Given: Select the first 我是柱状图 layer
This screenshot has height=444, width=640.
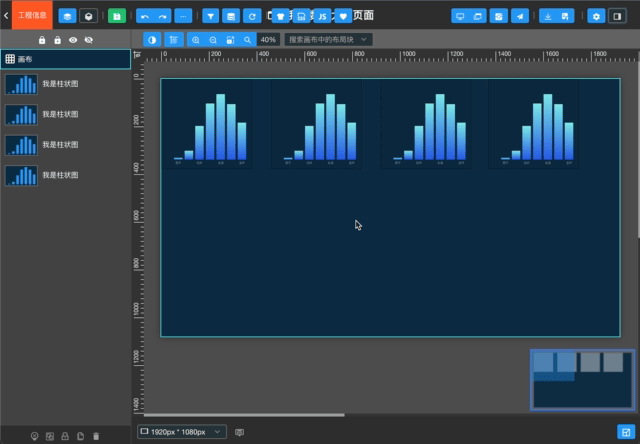Looking at the screenshot, I should [x=66, y=84].
